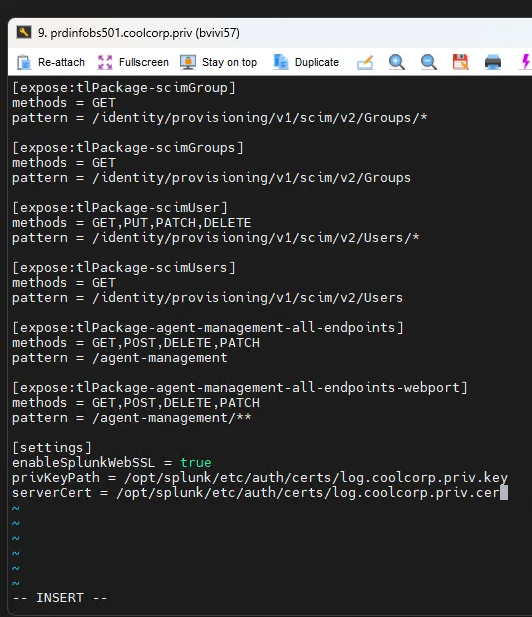This screenshot has width=532, height=617.
Task: Click the window title prdinfobs501.coolcorp.priv
Action: coord(139,33)
